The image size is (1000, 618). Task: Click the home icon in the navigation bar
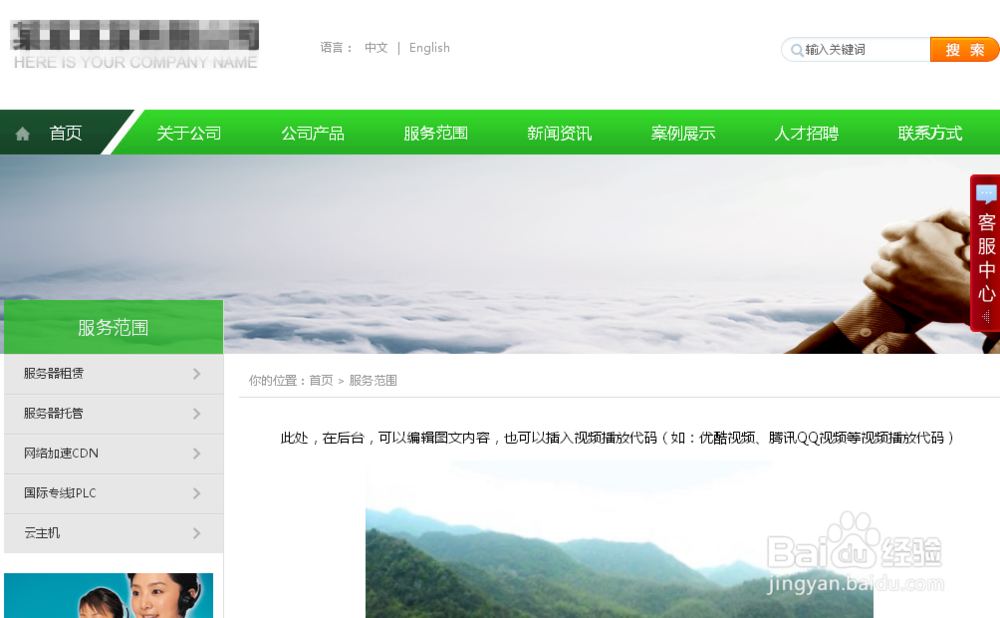(22, 131)
